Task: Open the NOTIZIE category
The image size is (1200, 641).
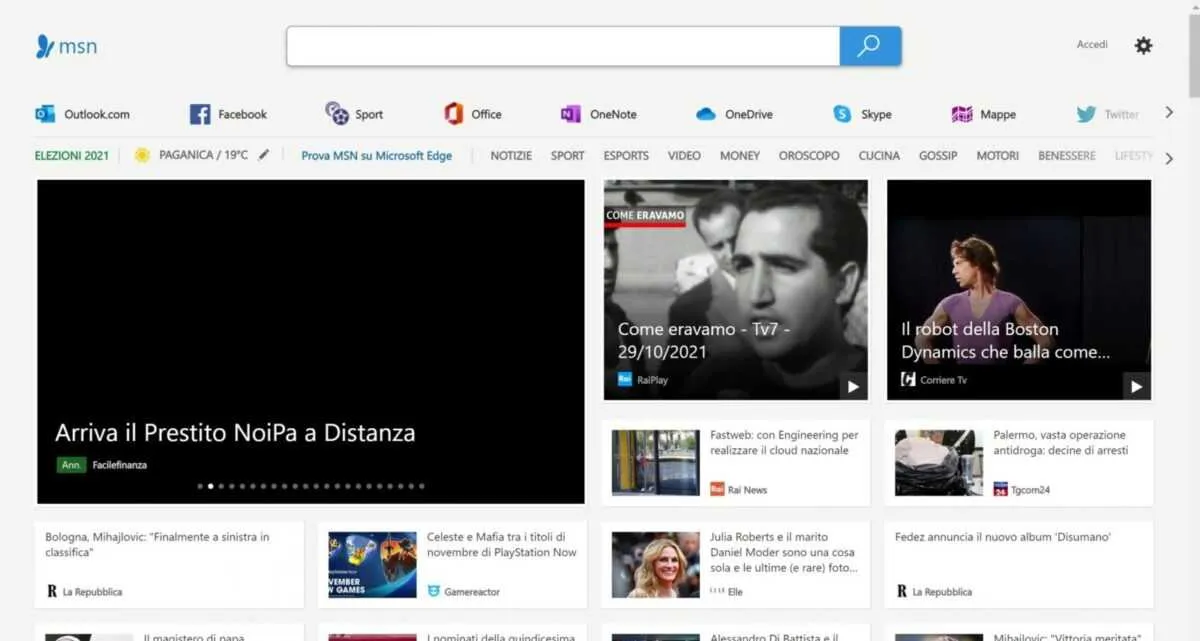Action: pyautogui.click(x=511, y=156)
